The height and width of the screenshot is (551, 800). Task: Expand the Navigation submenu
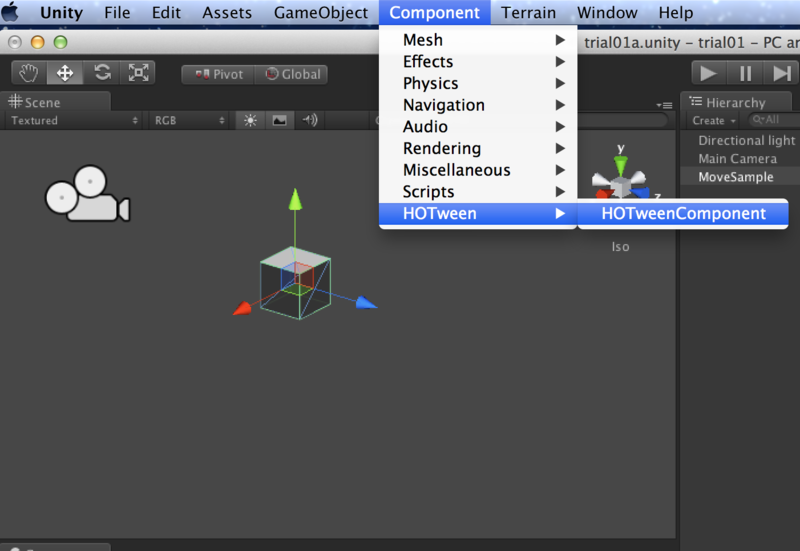click(478, 105)
